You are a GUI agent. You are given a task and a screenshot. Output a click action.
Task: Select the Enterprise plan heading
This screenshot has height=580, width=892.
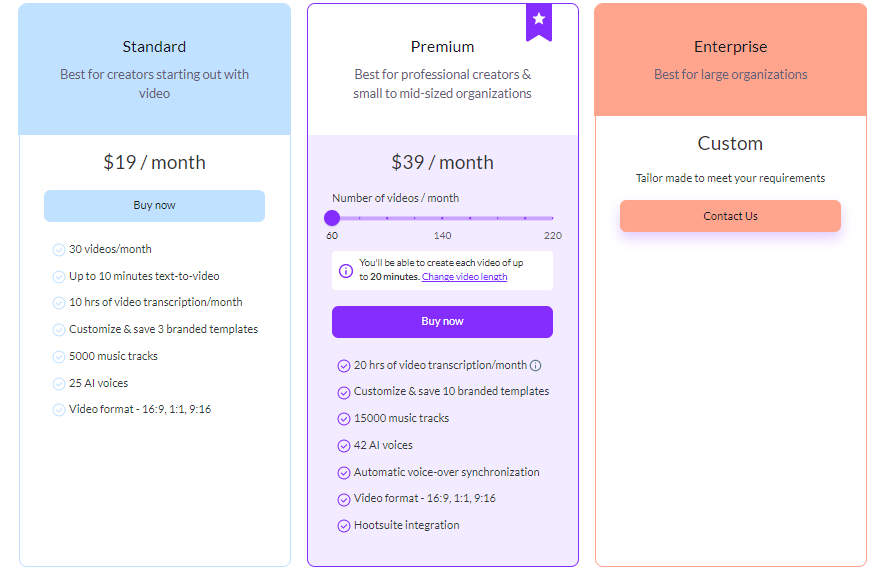tap(730, 47)
